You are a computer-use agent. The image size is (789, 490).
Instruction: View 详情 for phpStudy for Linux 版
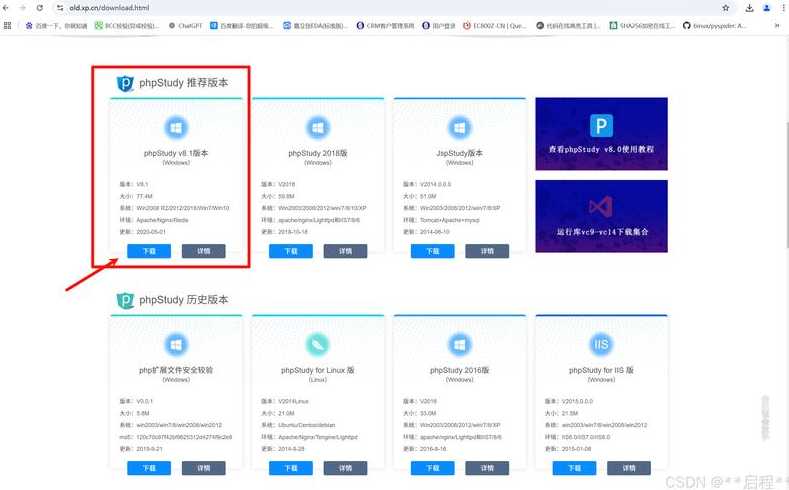pos(345,468)
